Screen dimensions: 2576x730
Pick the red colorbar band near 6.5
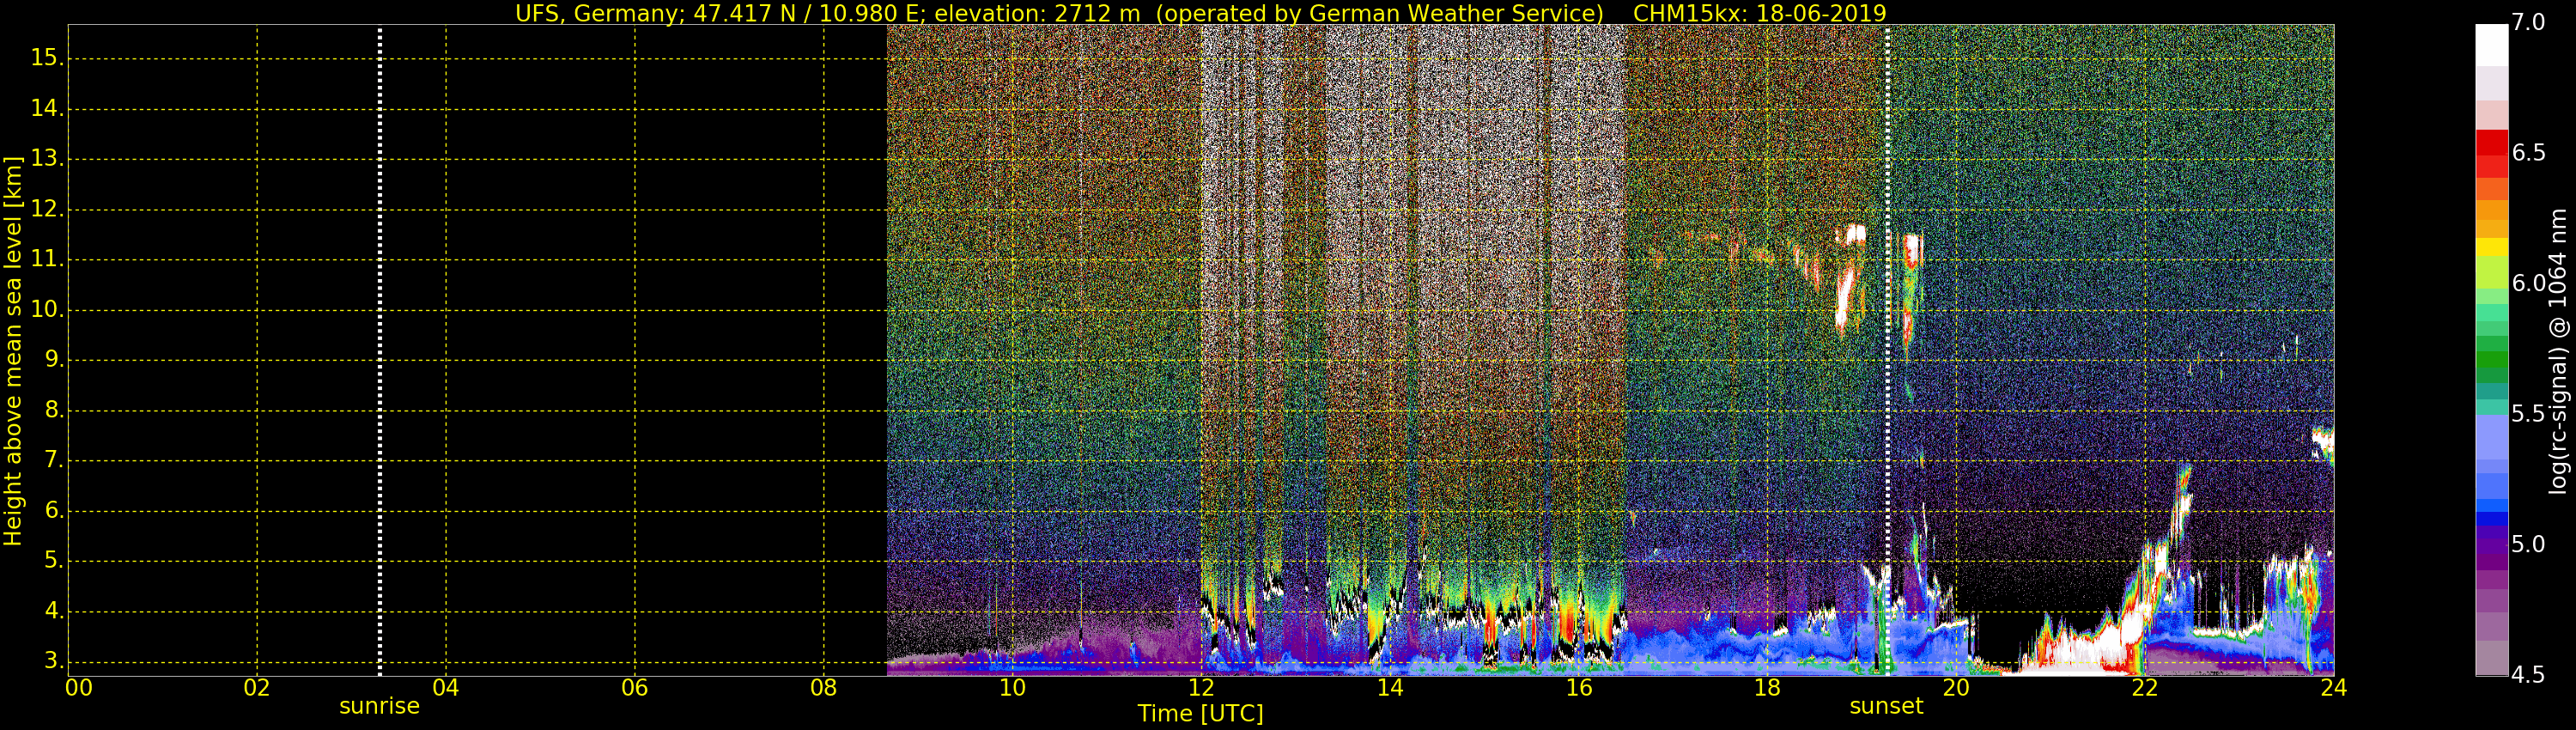2491,150
